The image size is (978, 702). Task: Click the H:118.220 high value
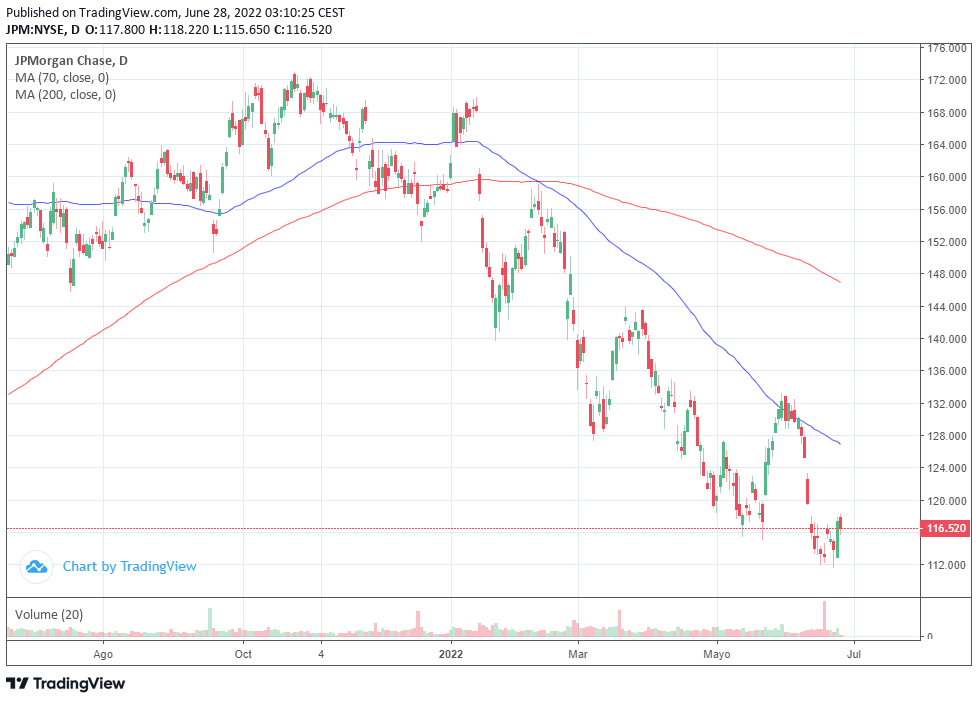coord(179,29)
